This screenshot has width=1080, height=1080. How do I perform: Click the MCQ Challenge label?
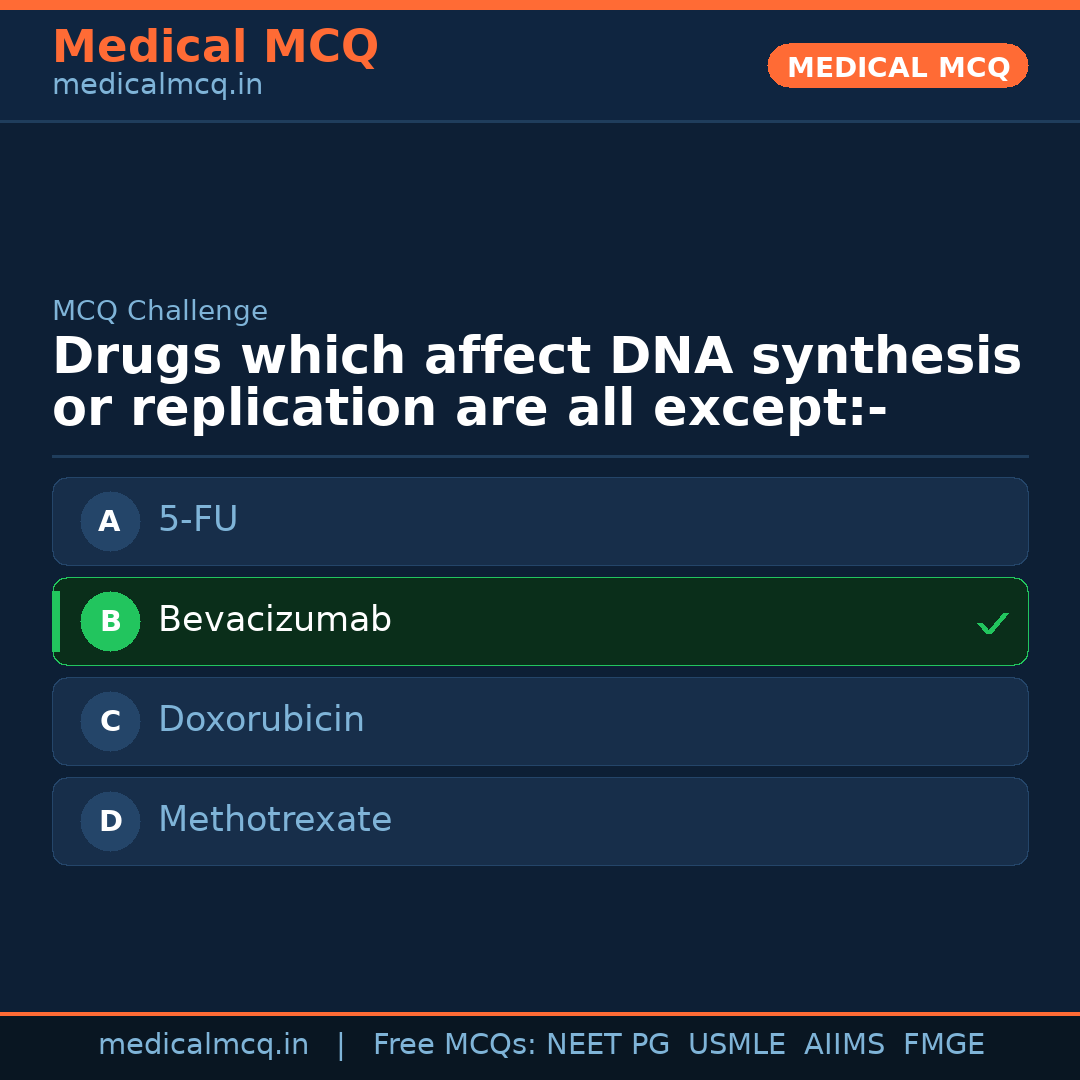[x=160, y=311]
